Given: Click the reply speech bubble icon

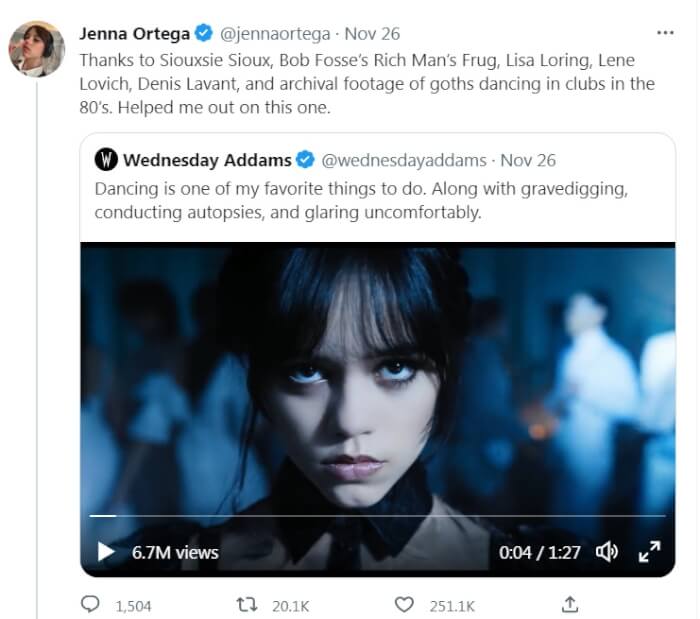Looking at the screenshot, I should (x=91, y=605).
